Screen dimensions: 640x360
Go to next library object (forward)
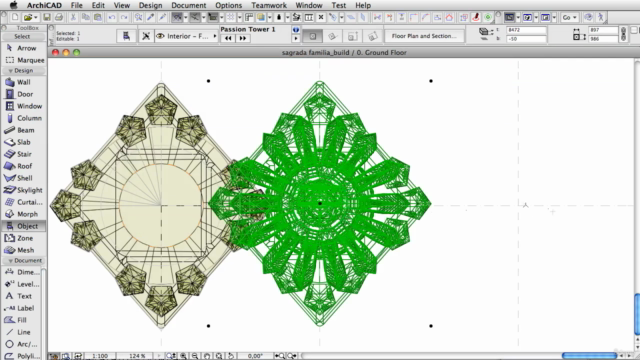[x=243, y=38]
